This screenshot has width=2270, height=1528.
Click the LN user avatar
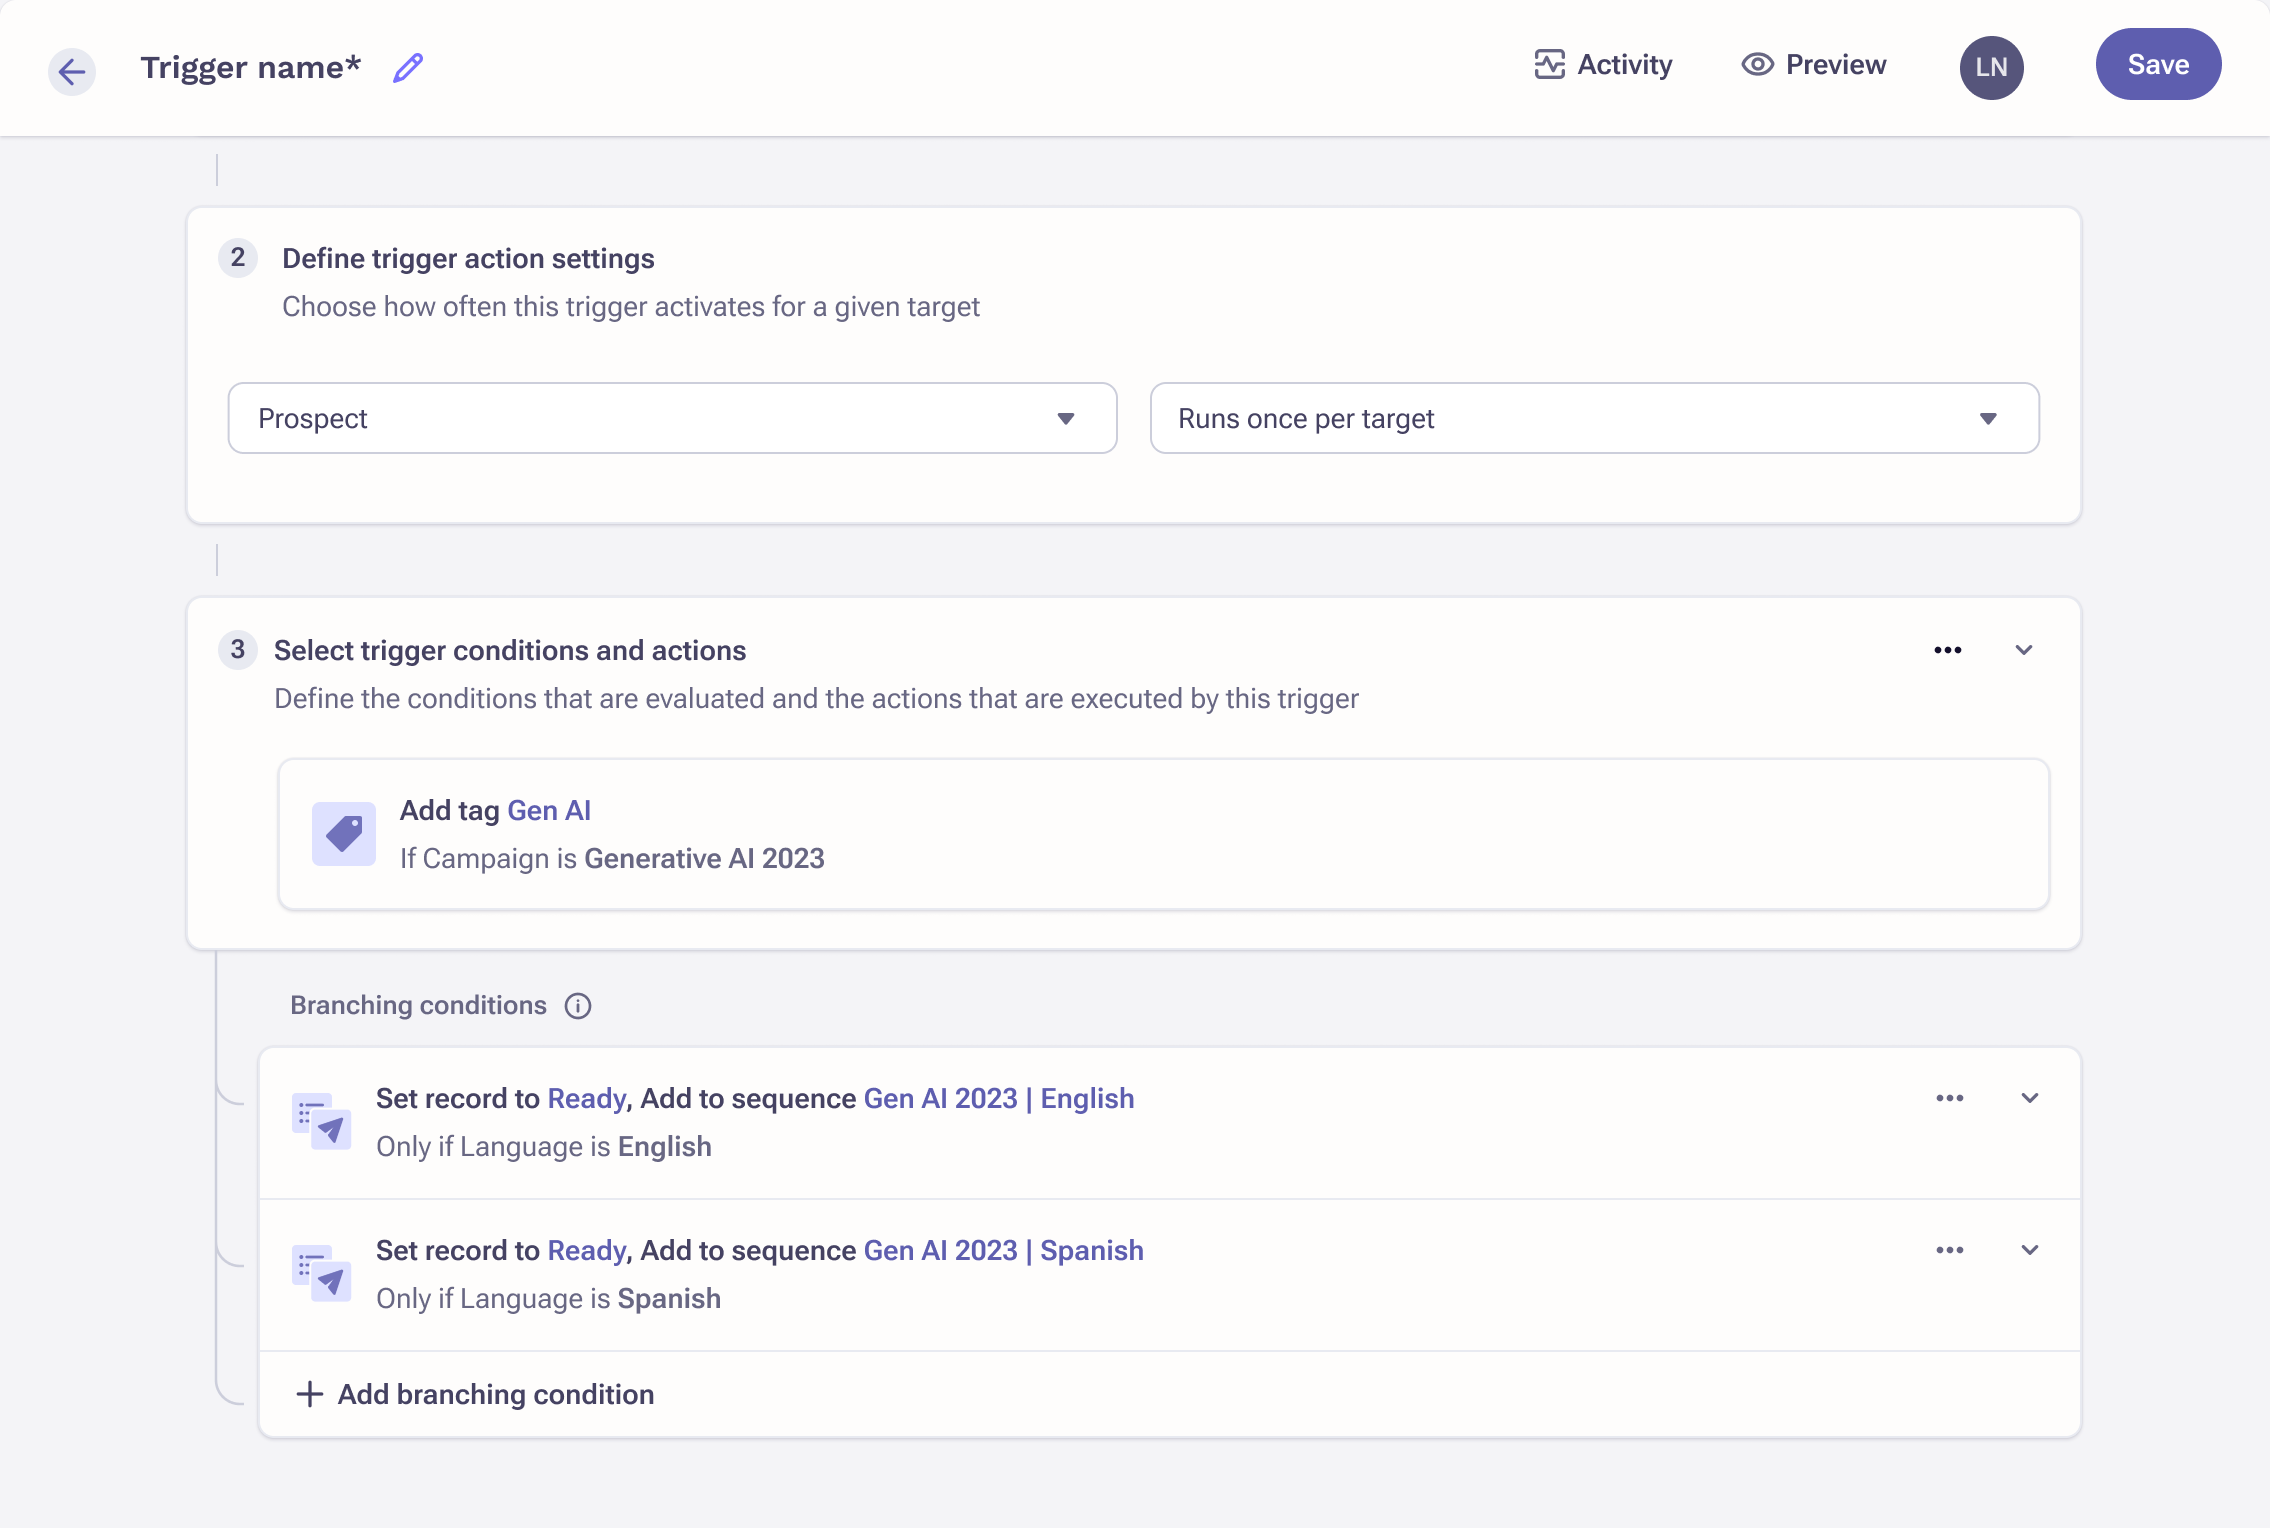tap(1991, 67)
